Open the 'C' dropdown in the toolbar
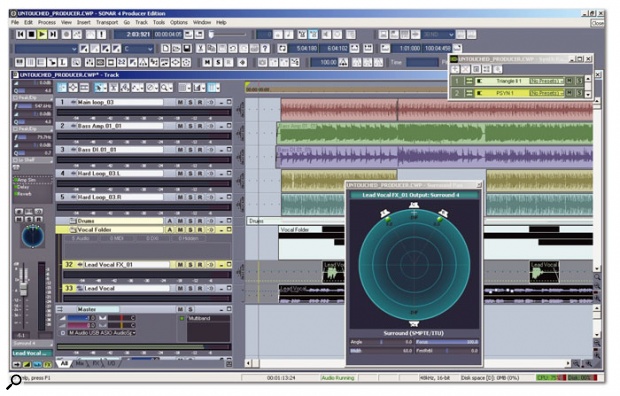This screenshot has width=620, height=396. [138, 49]
